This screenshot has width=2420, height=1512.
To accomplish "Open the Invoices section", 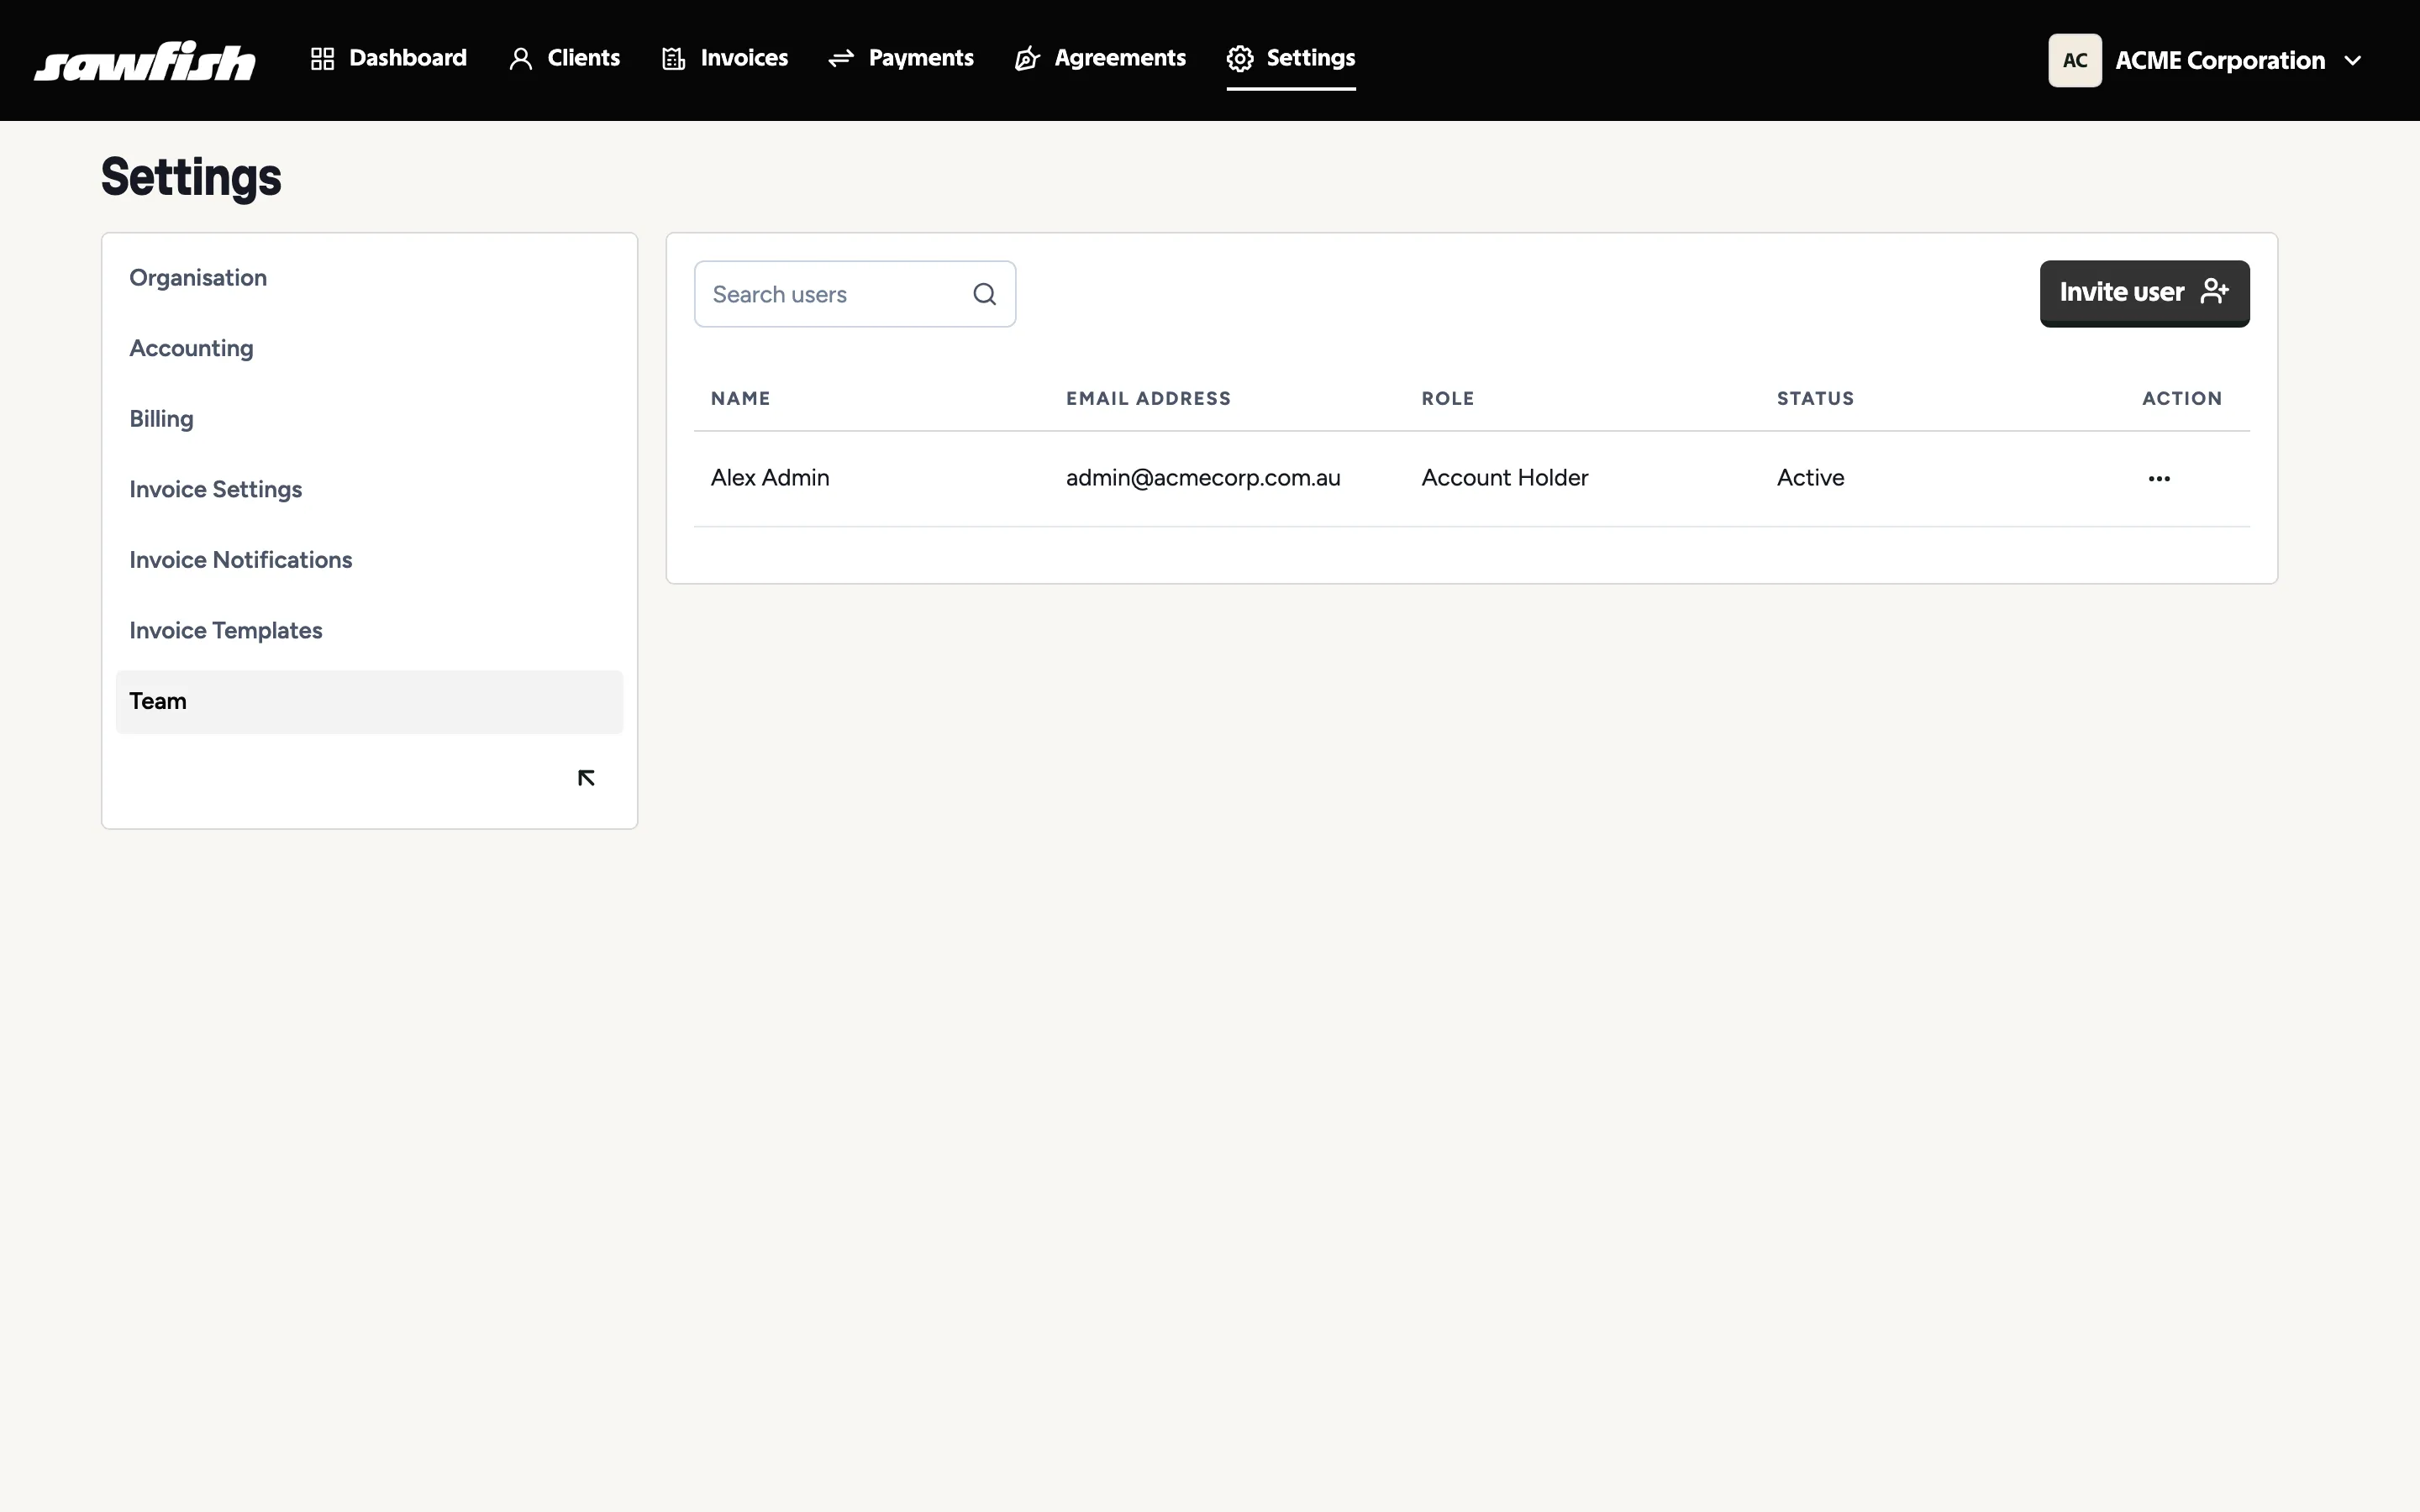I will click(725, 58).
